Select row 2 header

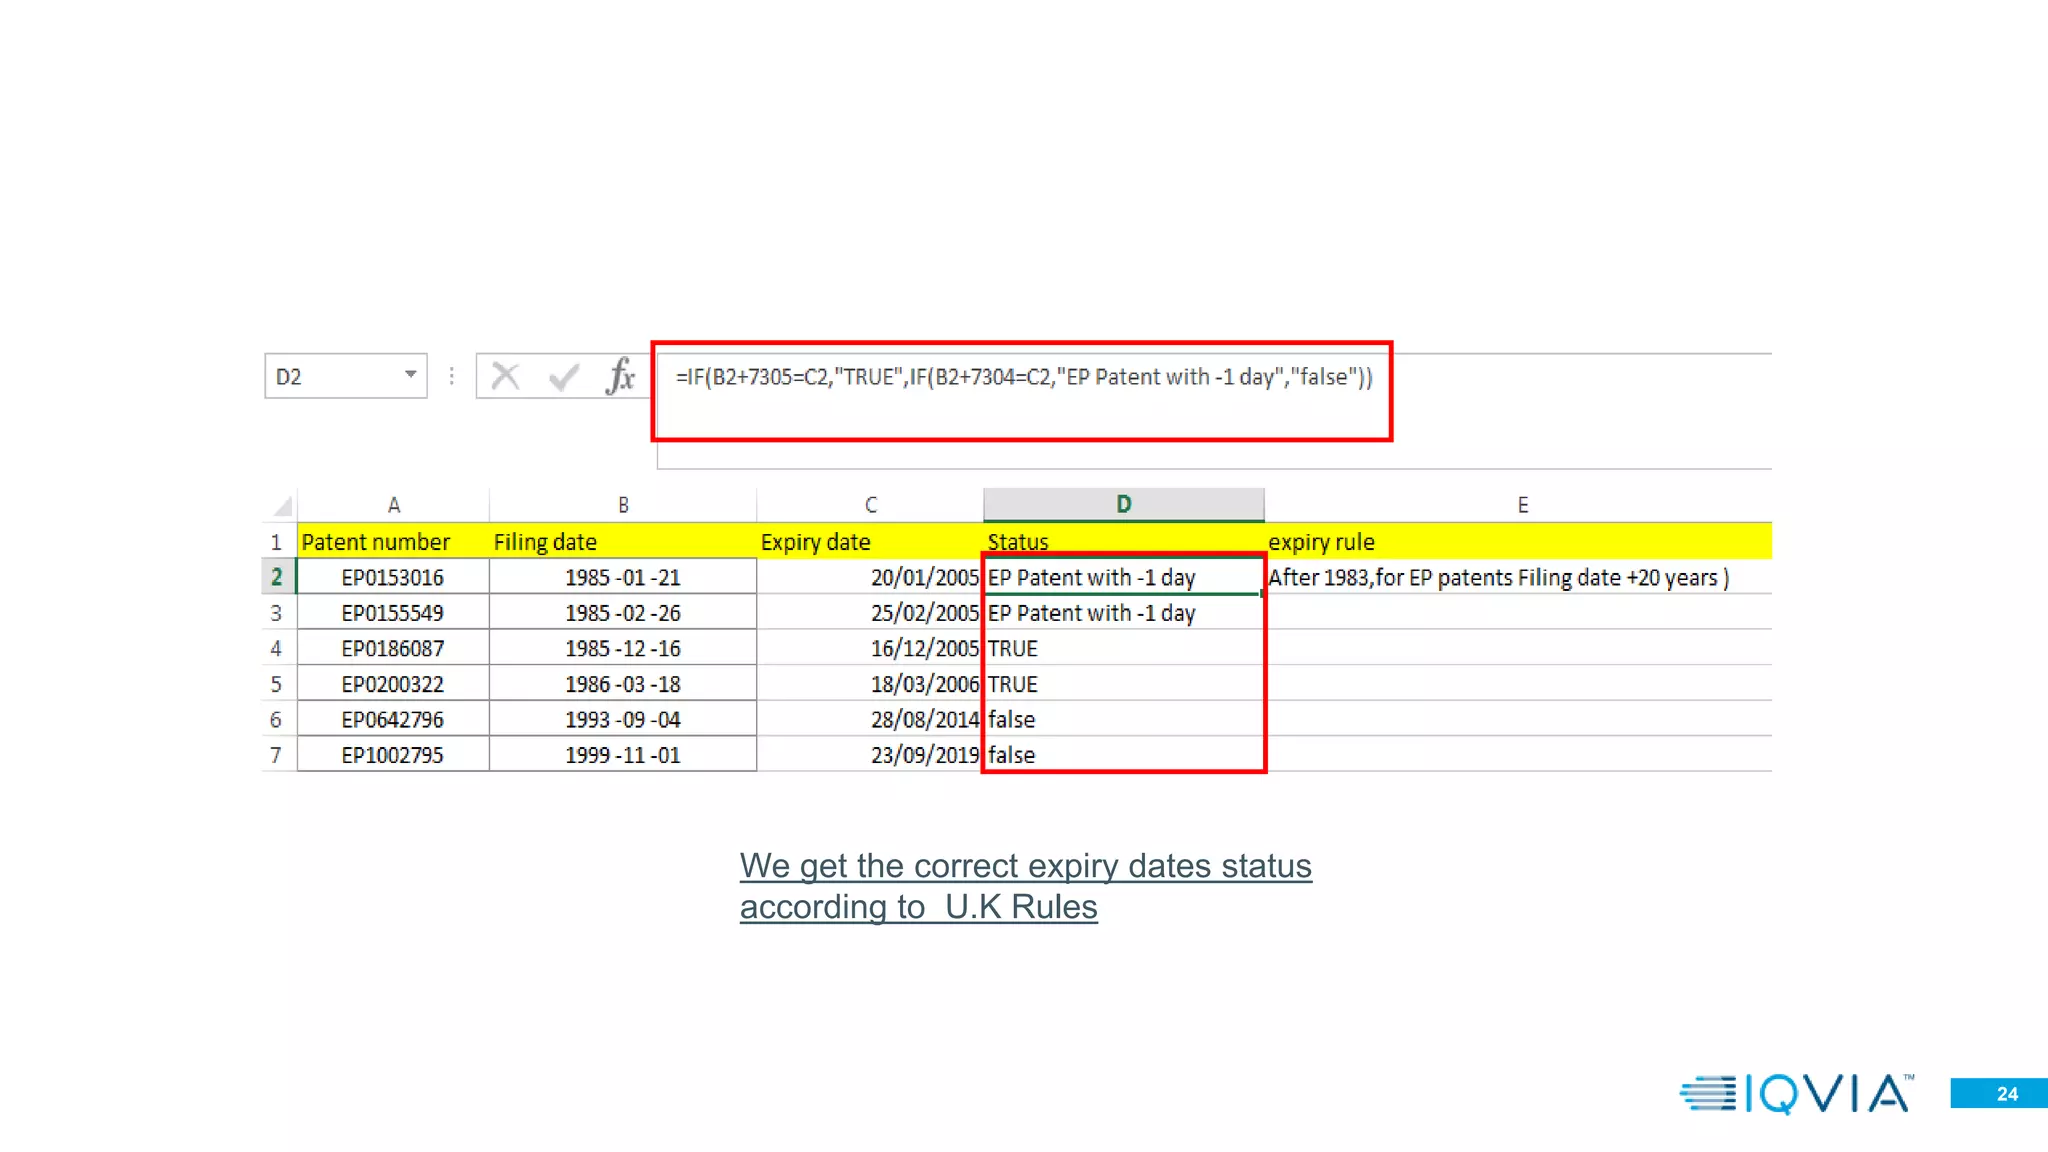[277, 577]
